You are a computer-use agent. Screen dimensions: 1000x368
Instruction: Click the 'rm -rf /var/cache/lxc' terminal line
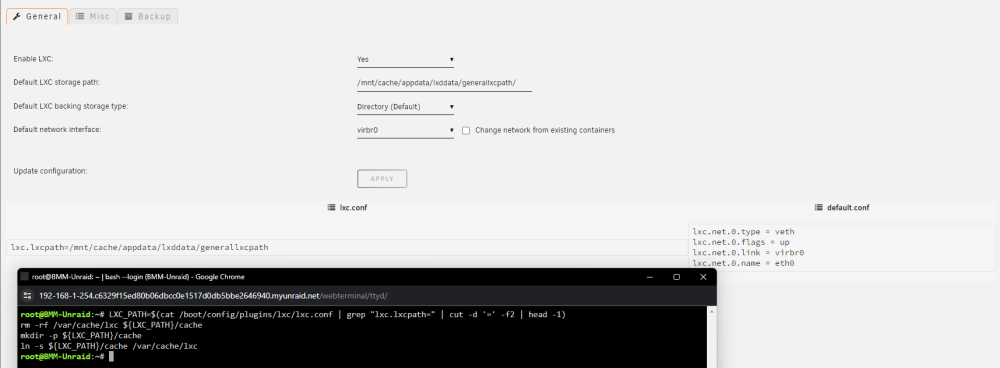click(x=112, y=325)
